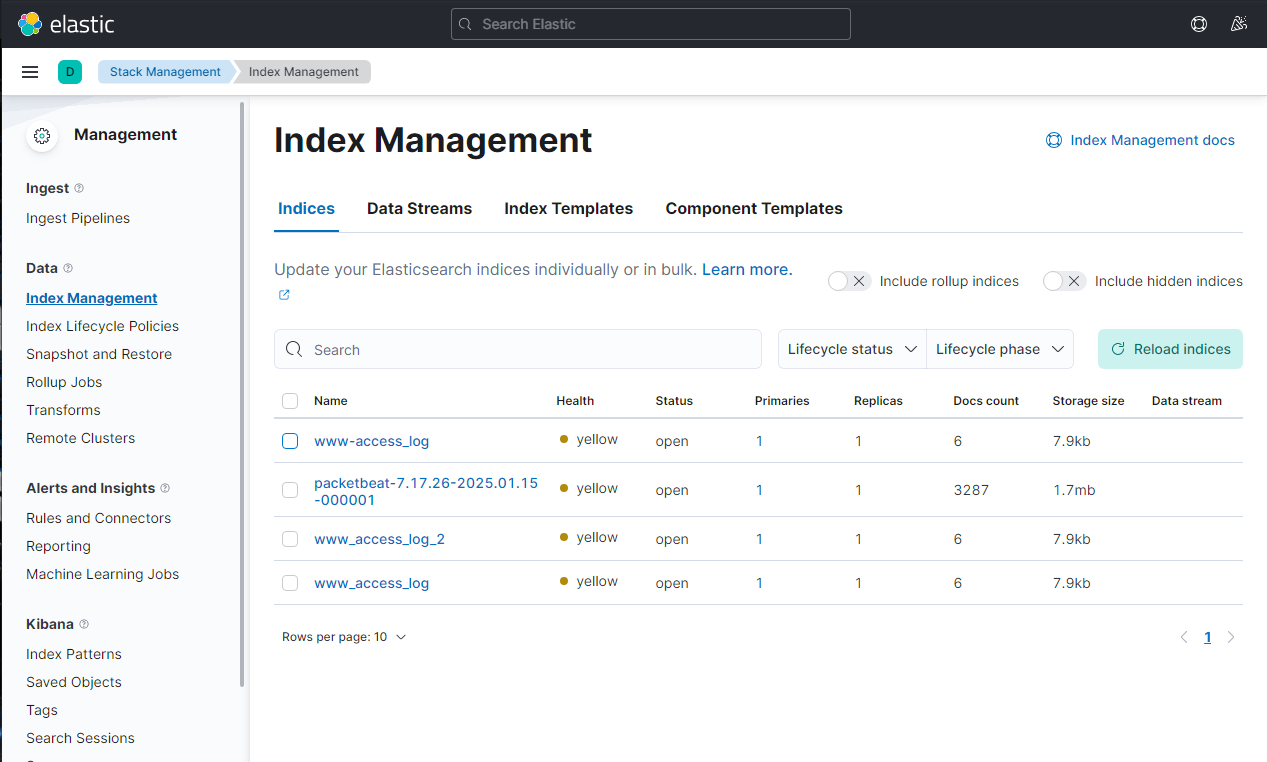Screen dimensions: 1267x762
Task: Go to previous page arrow
Action: [x=1184, y=637]
